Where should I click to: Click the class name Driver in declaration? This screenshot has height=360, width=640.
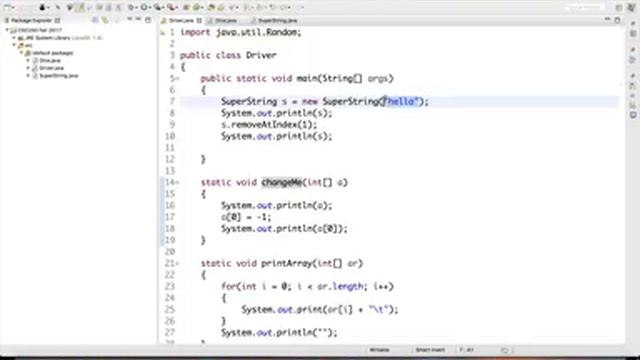tap(261, 55)
